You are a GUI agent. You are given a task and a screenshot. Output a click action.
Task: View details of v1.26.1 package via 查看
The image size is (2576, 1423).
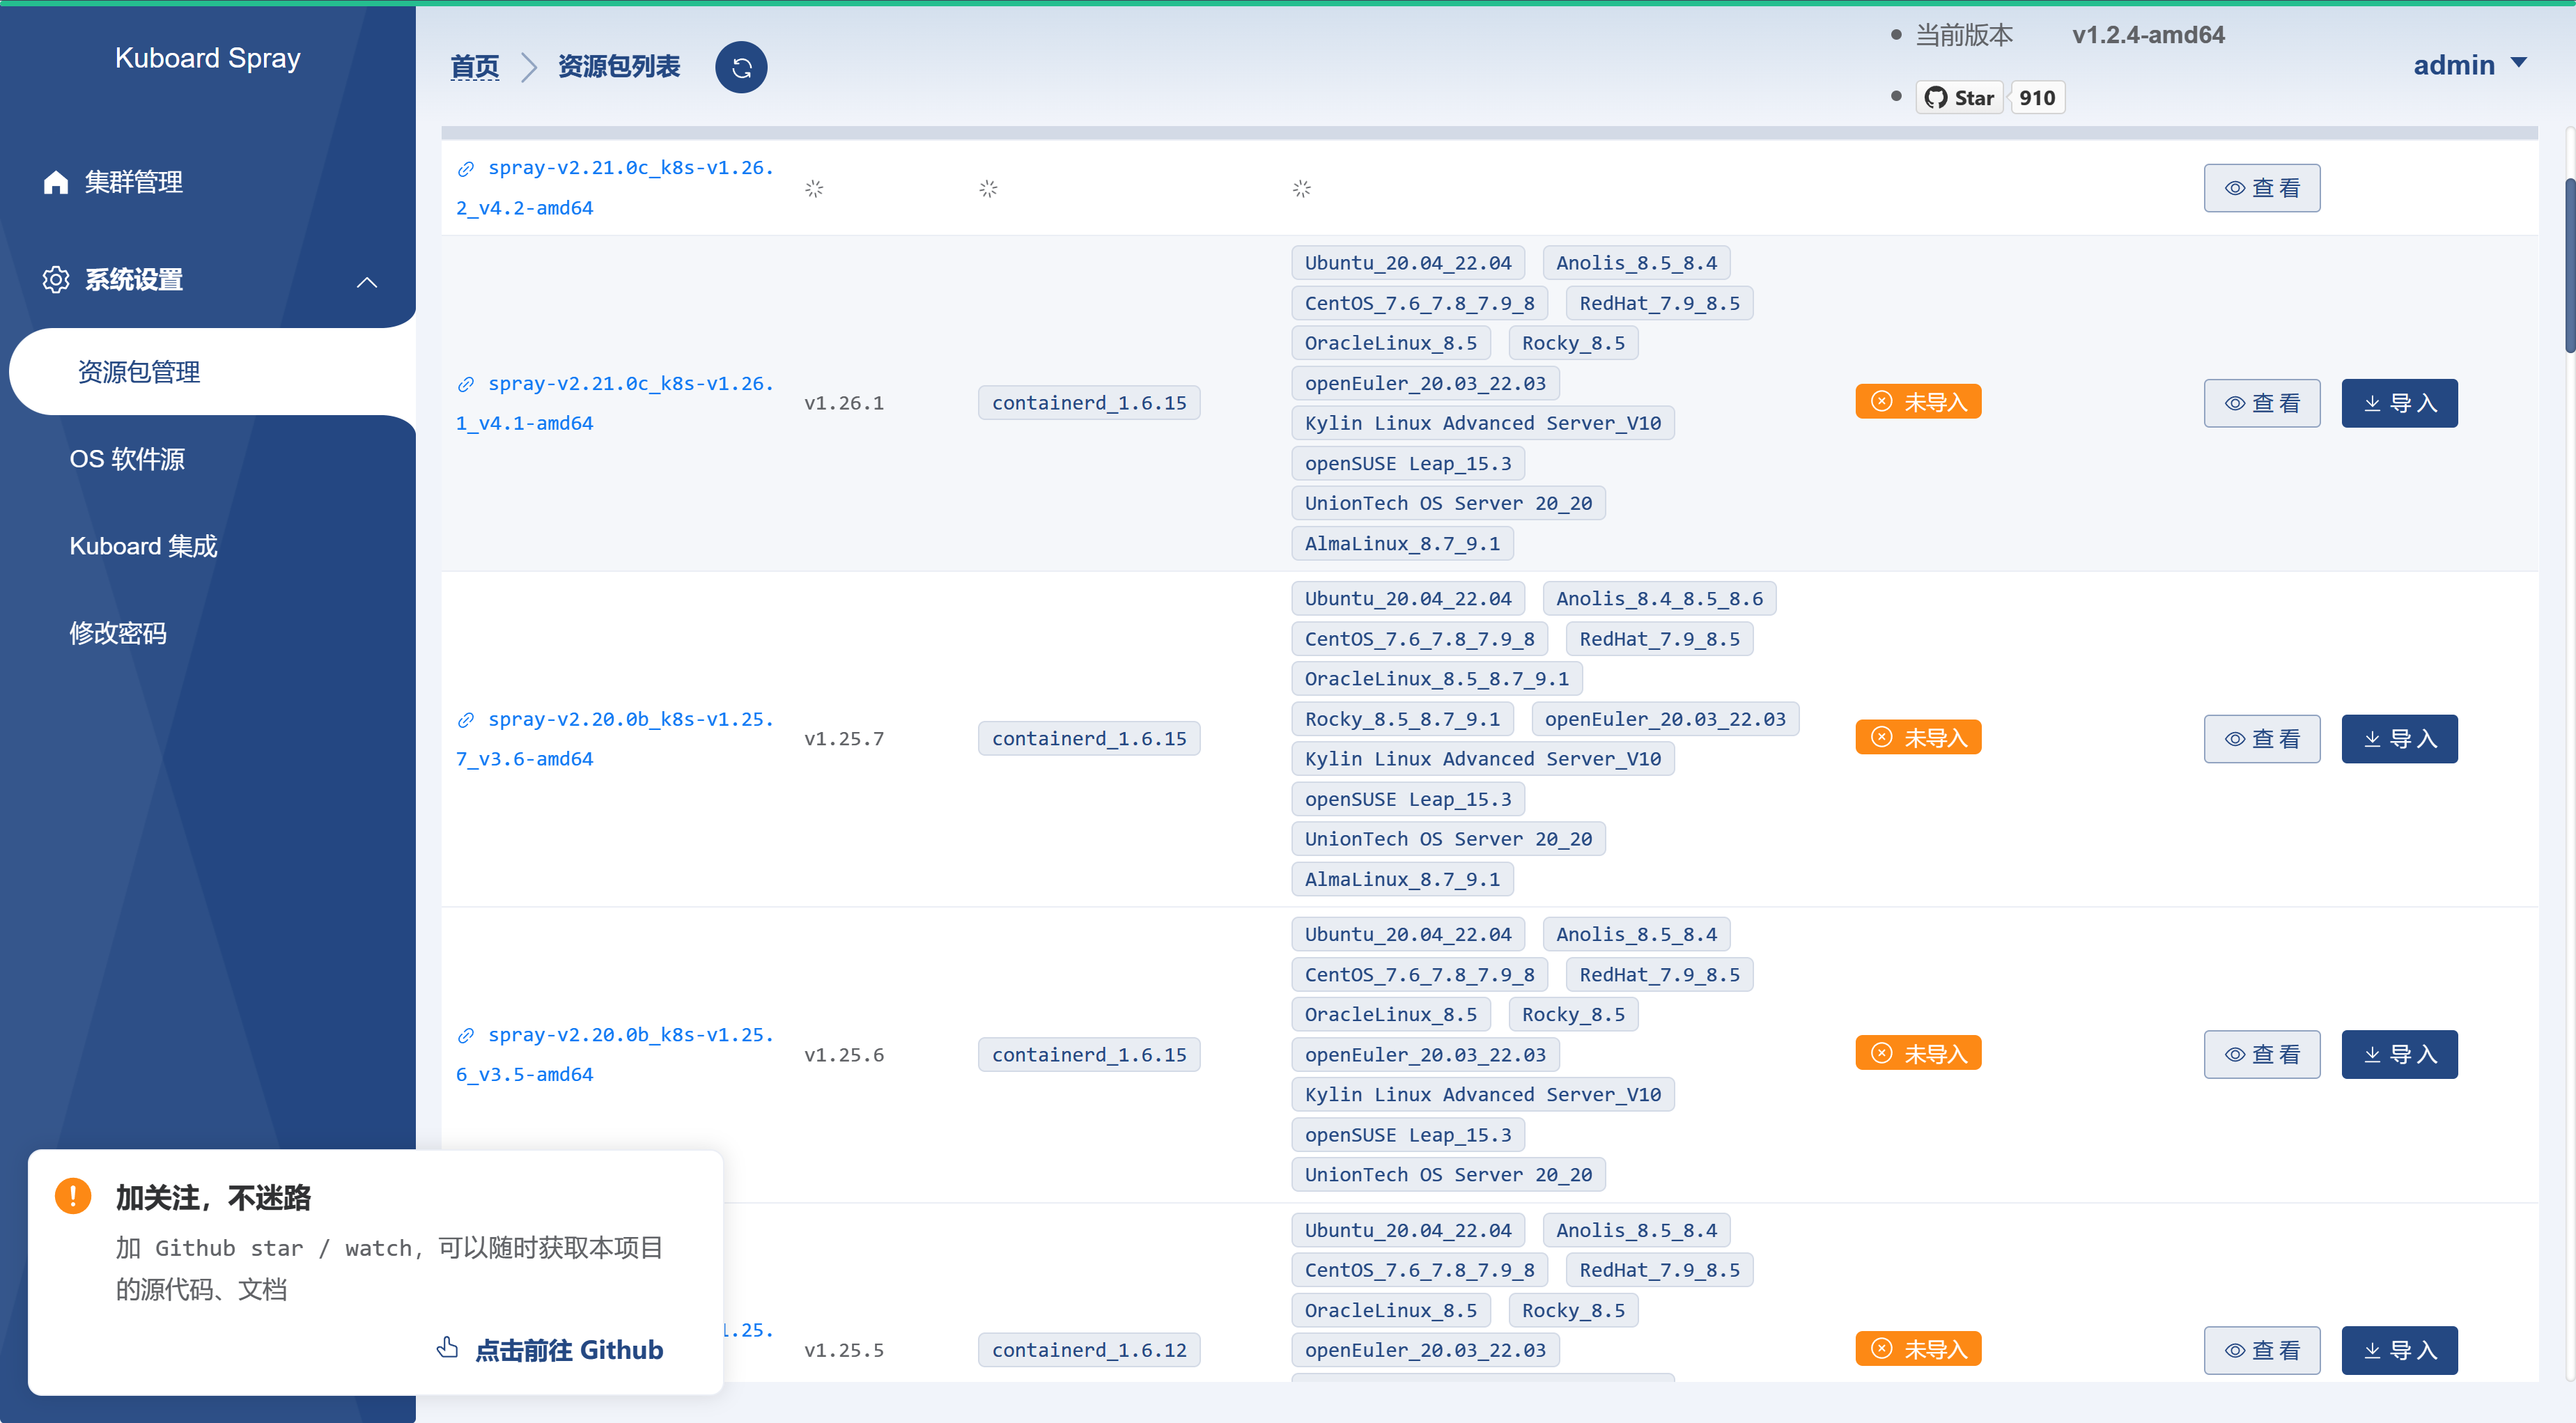click(2261, 403)
